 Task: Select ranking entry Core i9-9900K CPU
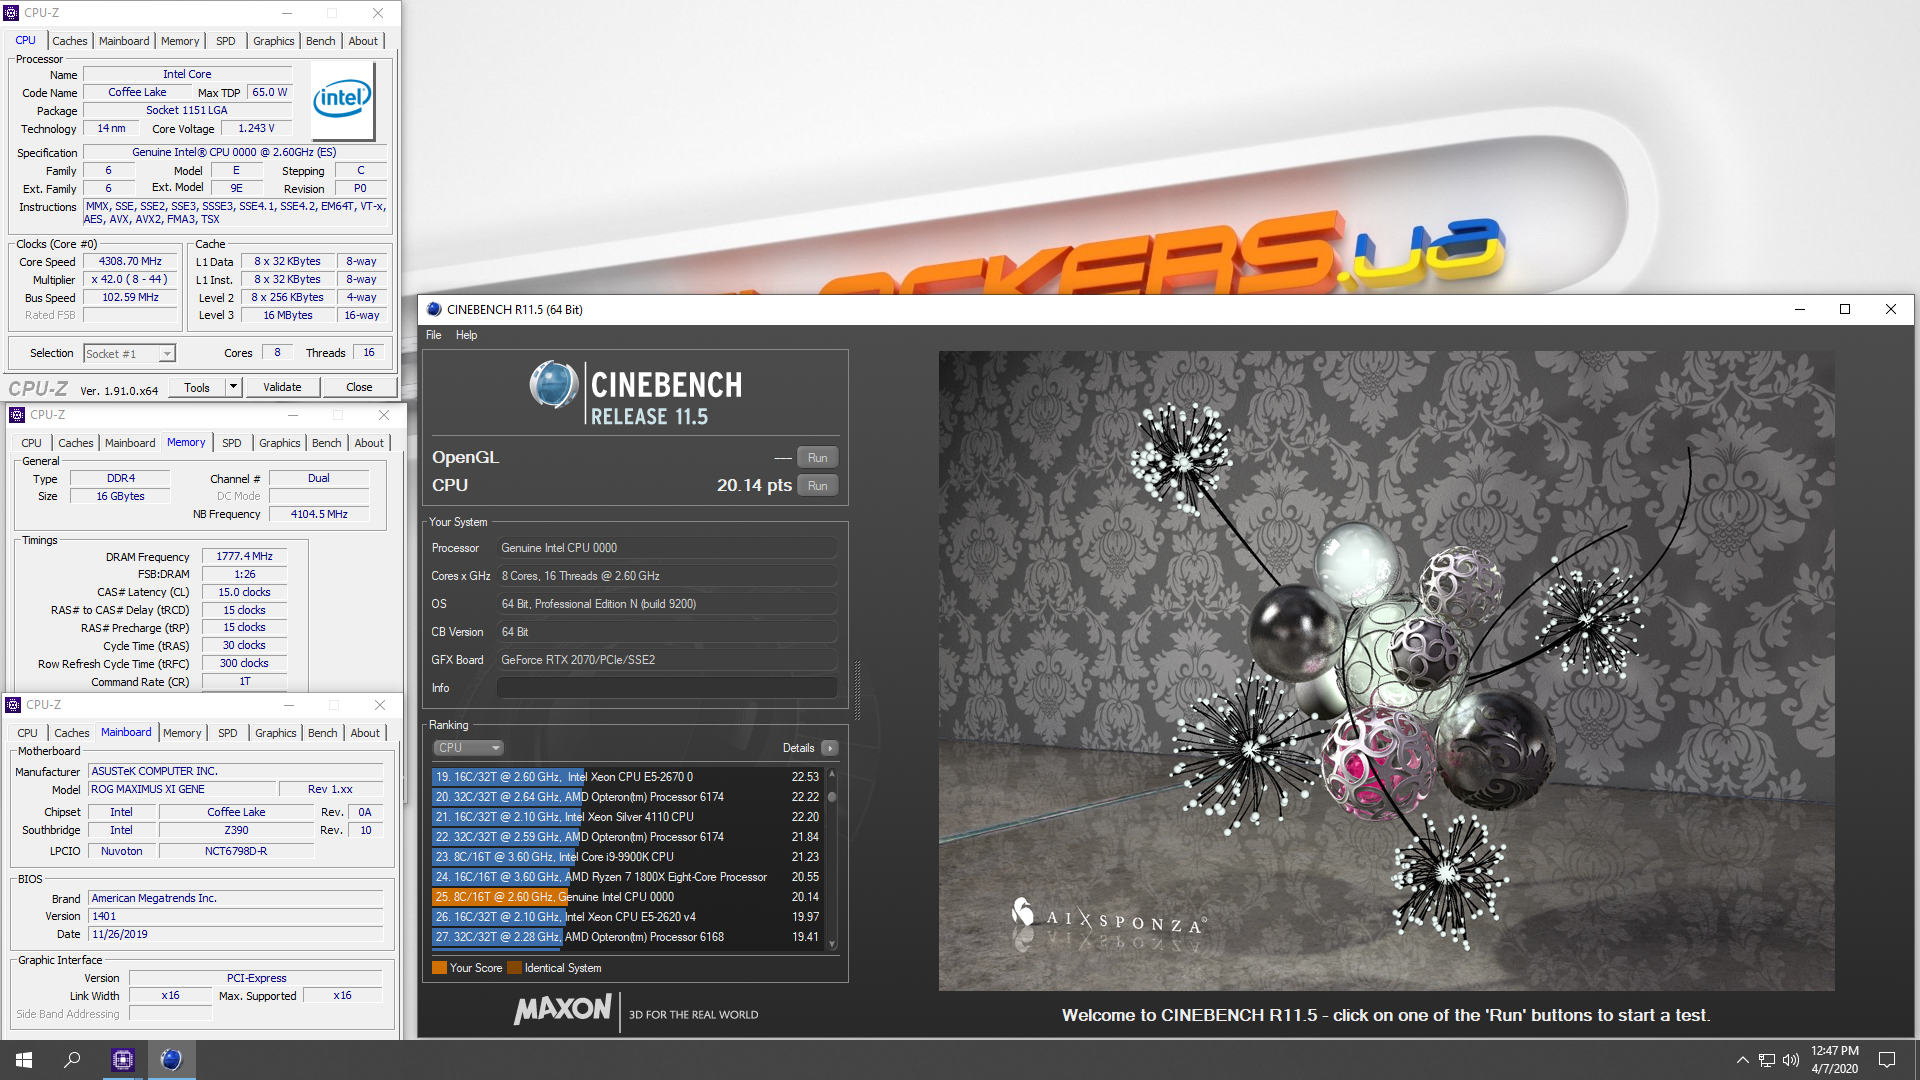coord(627,857)
